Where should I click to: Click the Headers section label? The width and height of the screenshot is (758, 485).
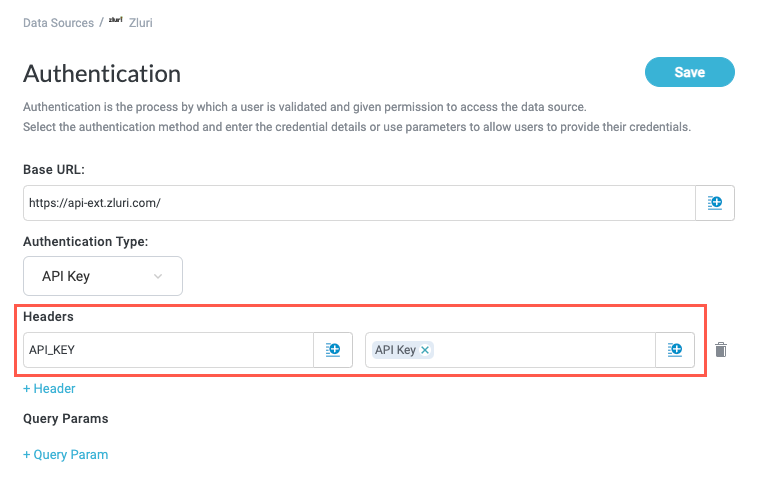click(x=49, y=316)
